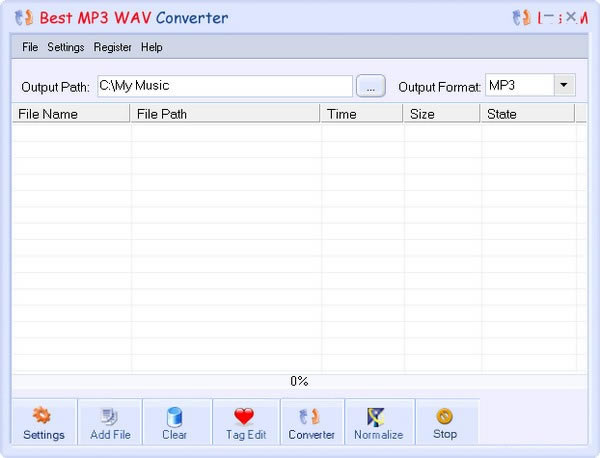Start conversion with the Converter button
The height and width of the screenshot is (458, 600).
(312, 422)
